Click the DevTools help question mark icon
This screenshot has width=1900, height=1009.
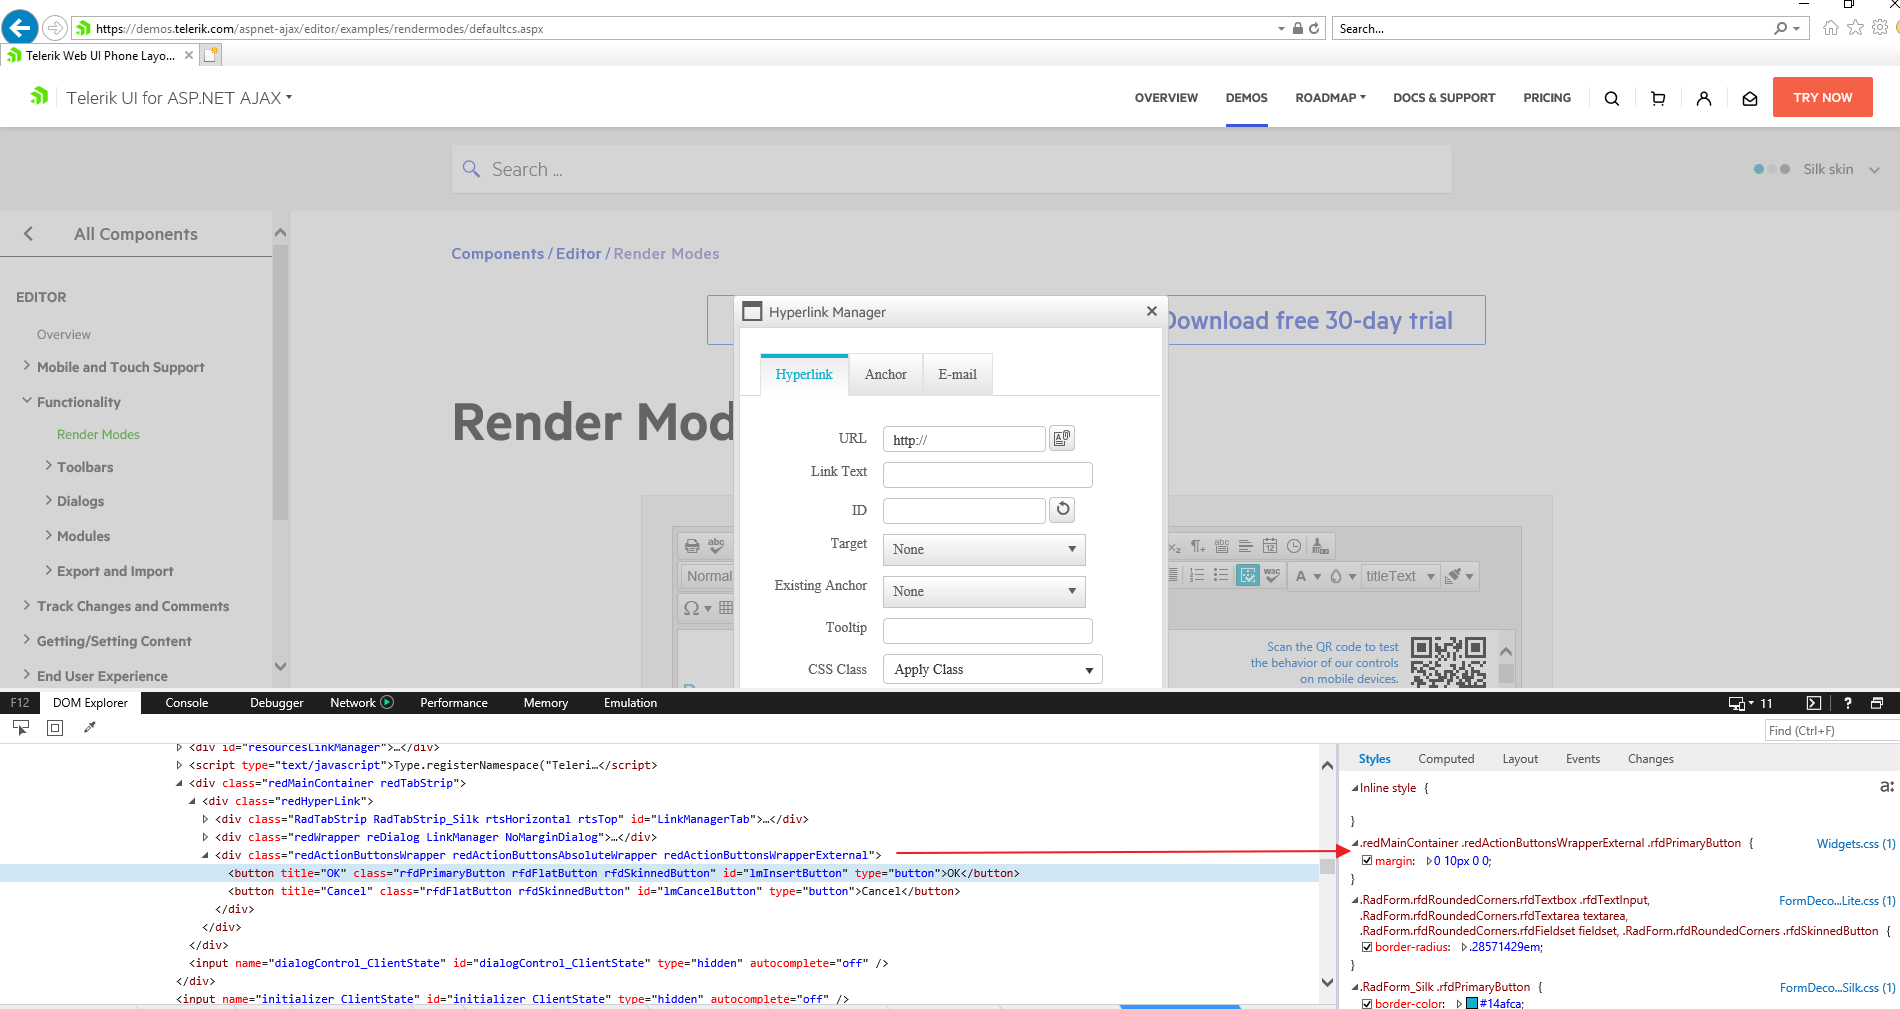pos(1847,703)
